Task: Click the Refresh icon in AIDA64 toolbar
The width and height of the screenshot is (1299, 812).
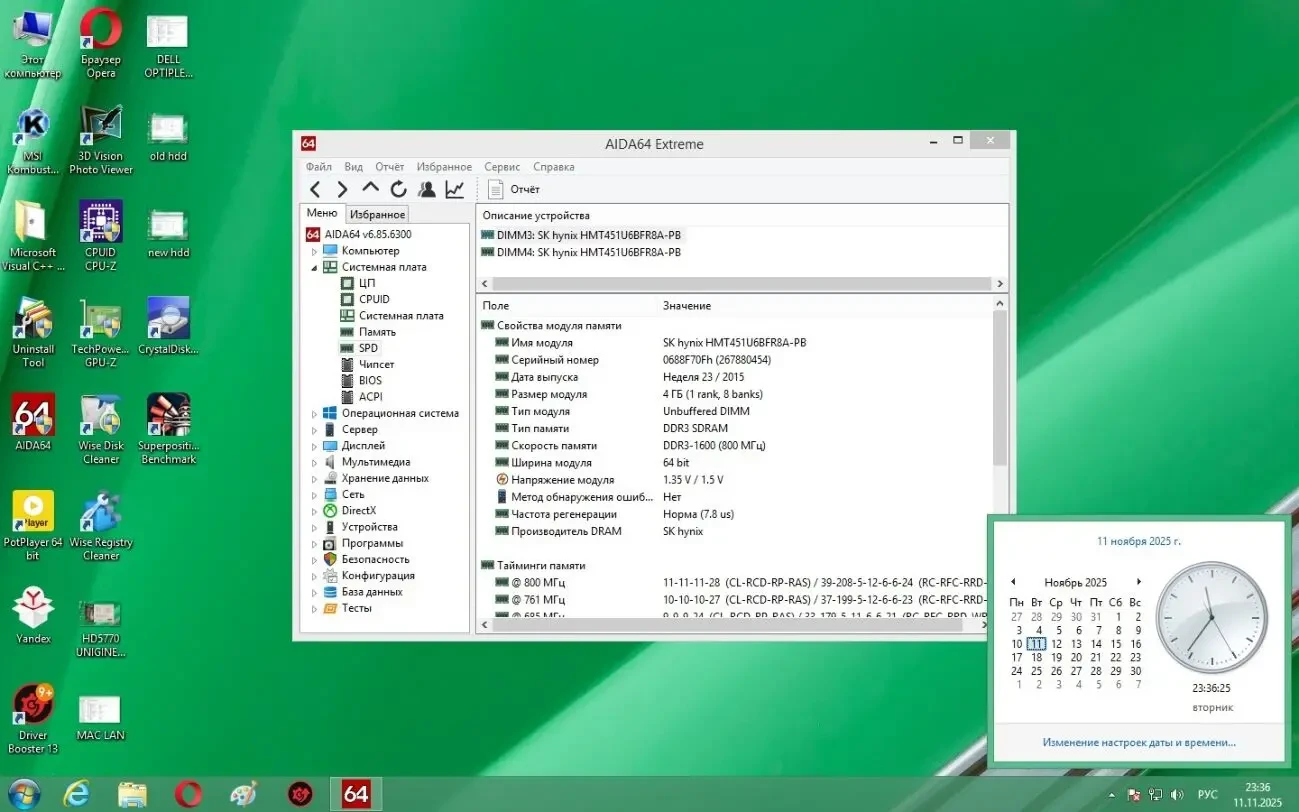Action: pos(398,189)
